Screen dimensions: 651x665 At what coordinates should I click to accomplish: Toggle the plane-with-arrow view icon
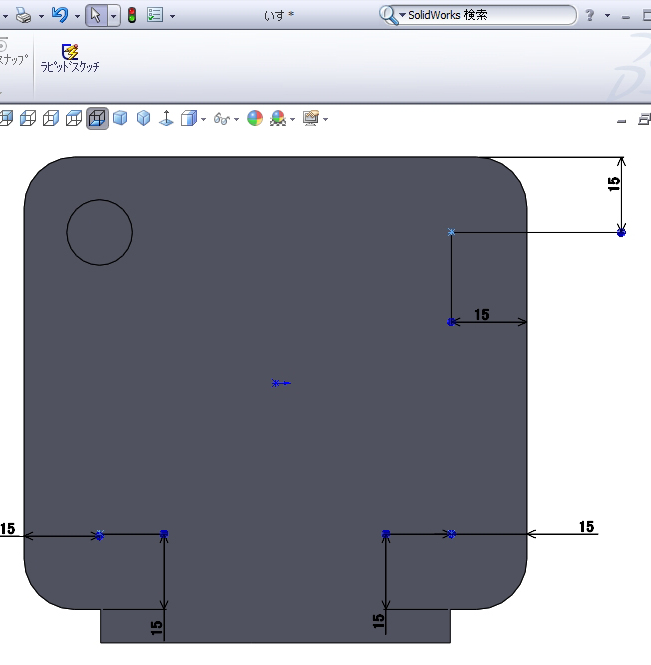(165, 119)
